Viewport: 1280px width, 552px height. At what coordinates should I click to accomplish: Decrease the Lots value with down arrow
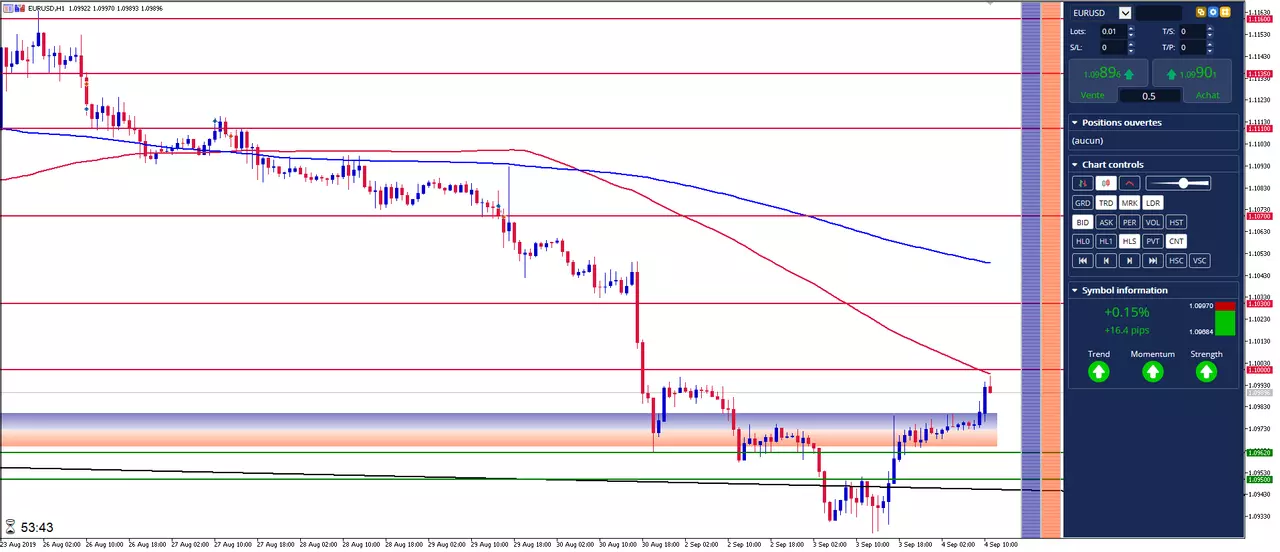[x=1131, y=34]
